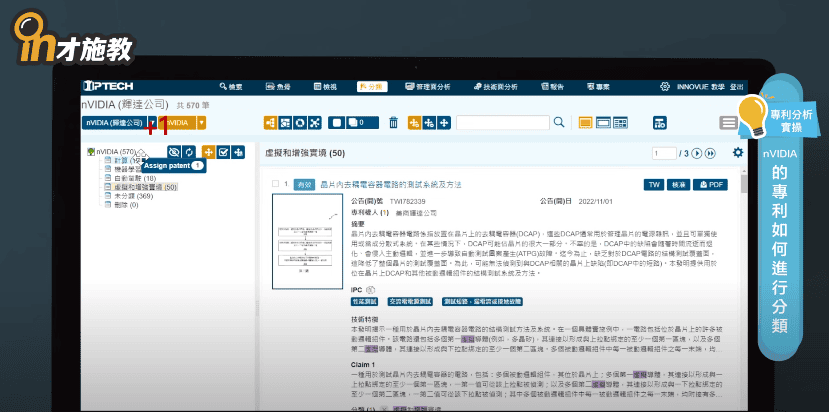Expand the orange nVIDIA dropdown arrow
The height and width of the screenshot is (412, 829).
point(202,122)
